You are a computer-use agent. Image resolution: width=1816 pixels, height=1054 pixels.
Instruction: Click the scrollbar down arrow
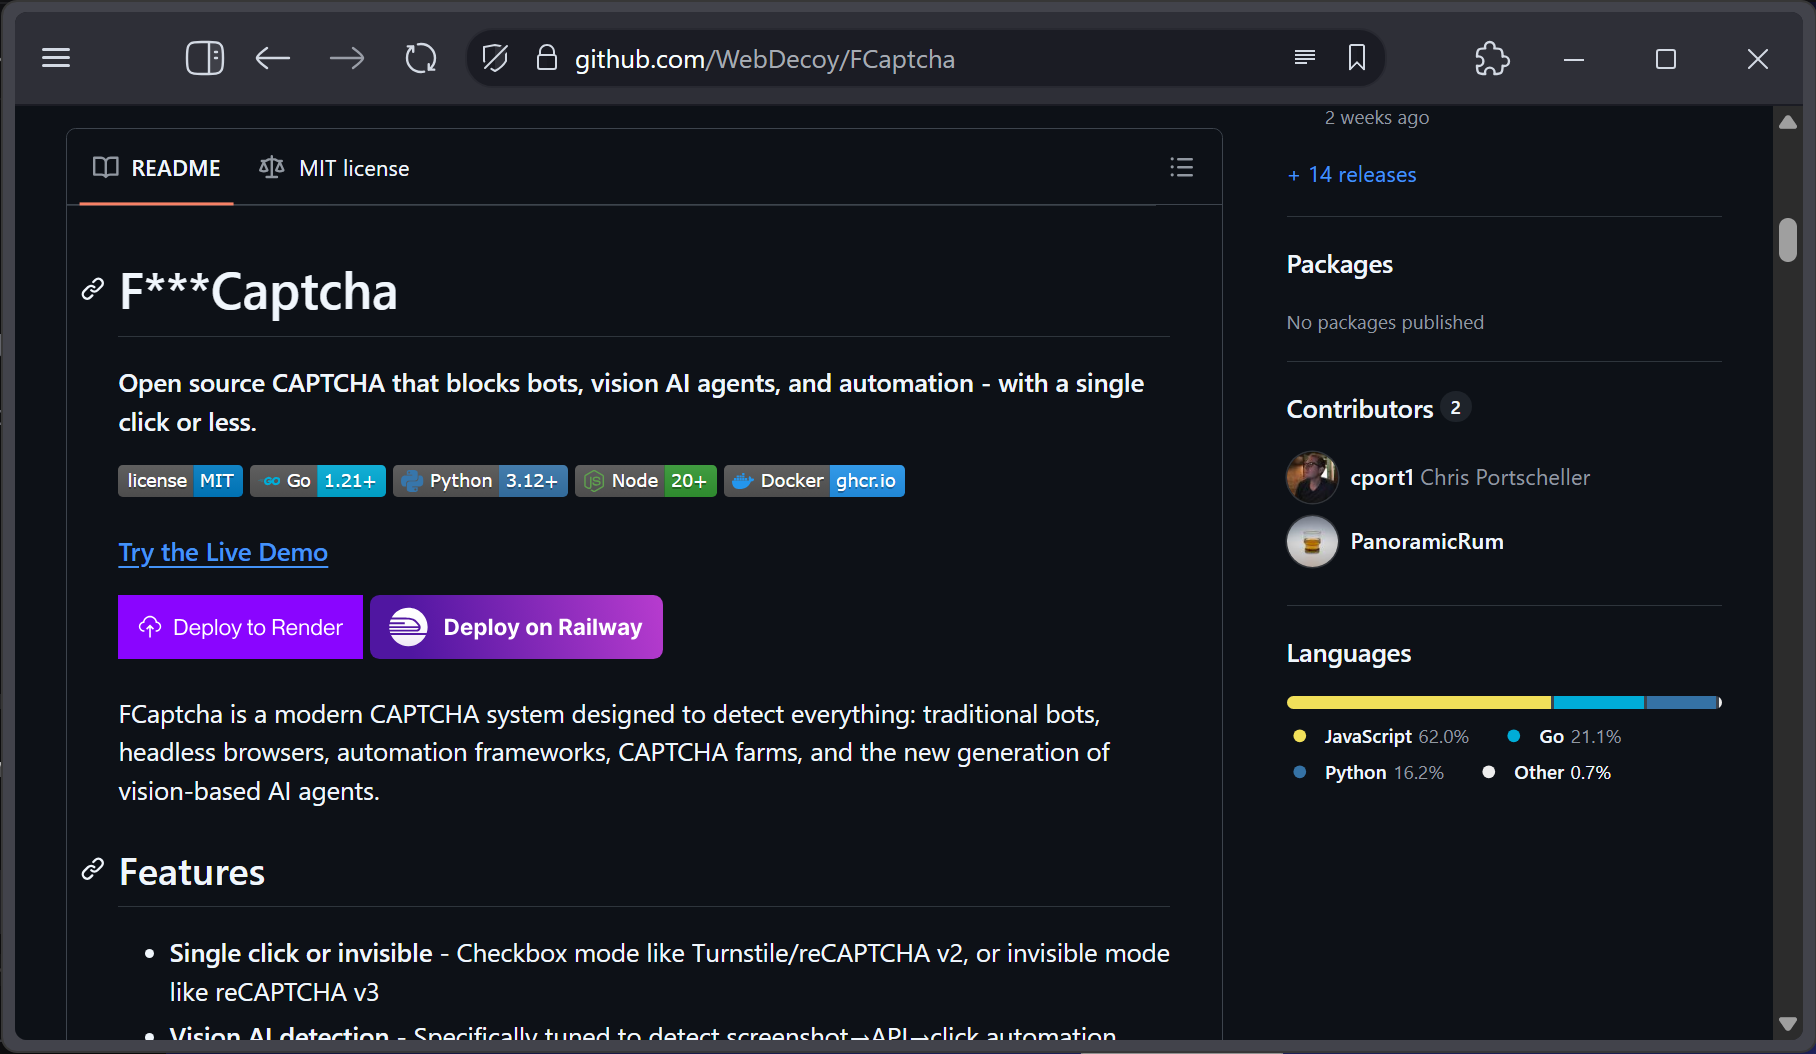point(1788,1023)
